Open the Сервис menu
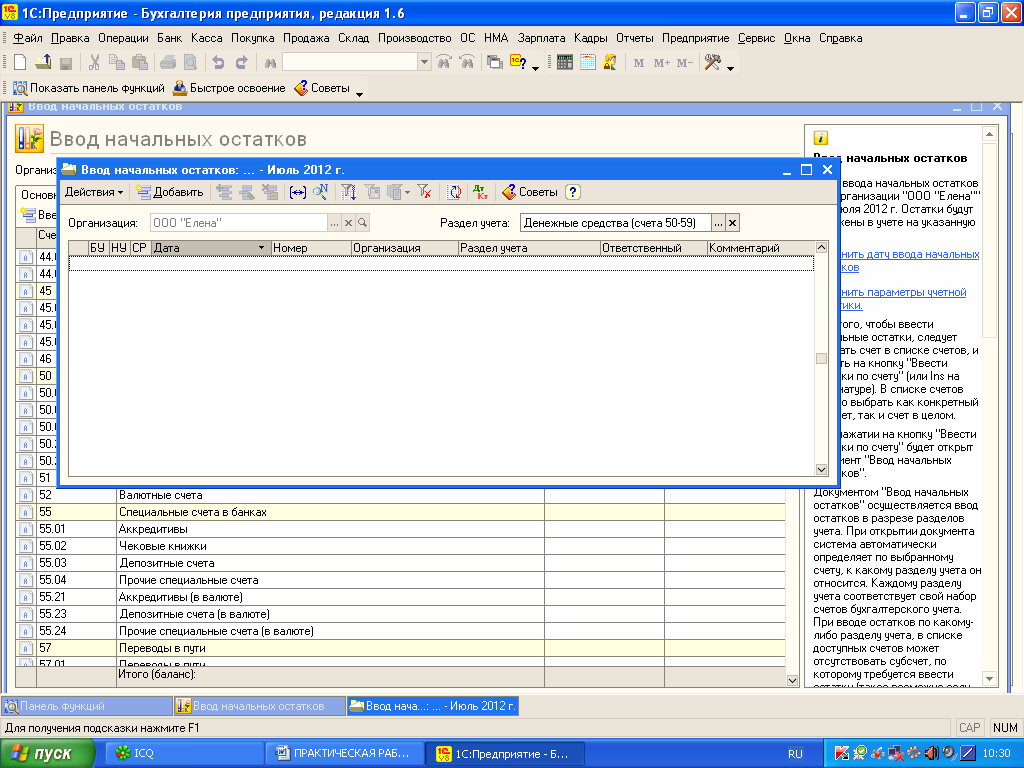This screenshot has height=768, width=1024. pyautogui.click(x=757, y=38)
